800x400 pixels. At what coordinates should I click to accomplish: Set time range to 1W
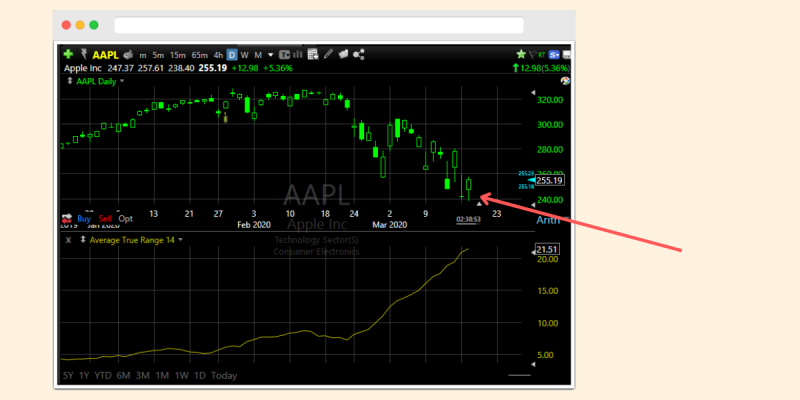coord(182,376)
